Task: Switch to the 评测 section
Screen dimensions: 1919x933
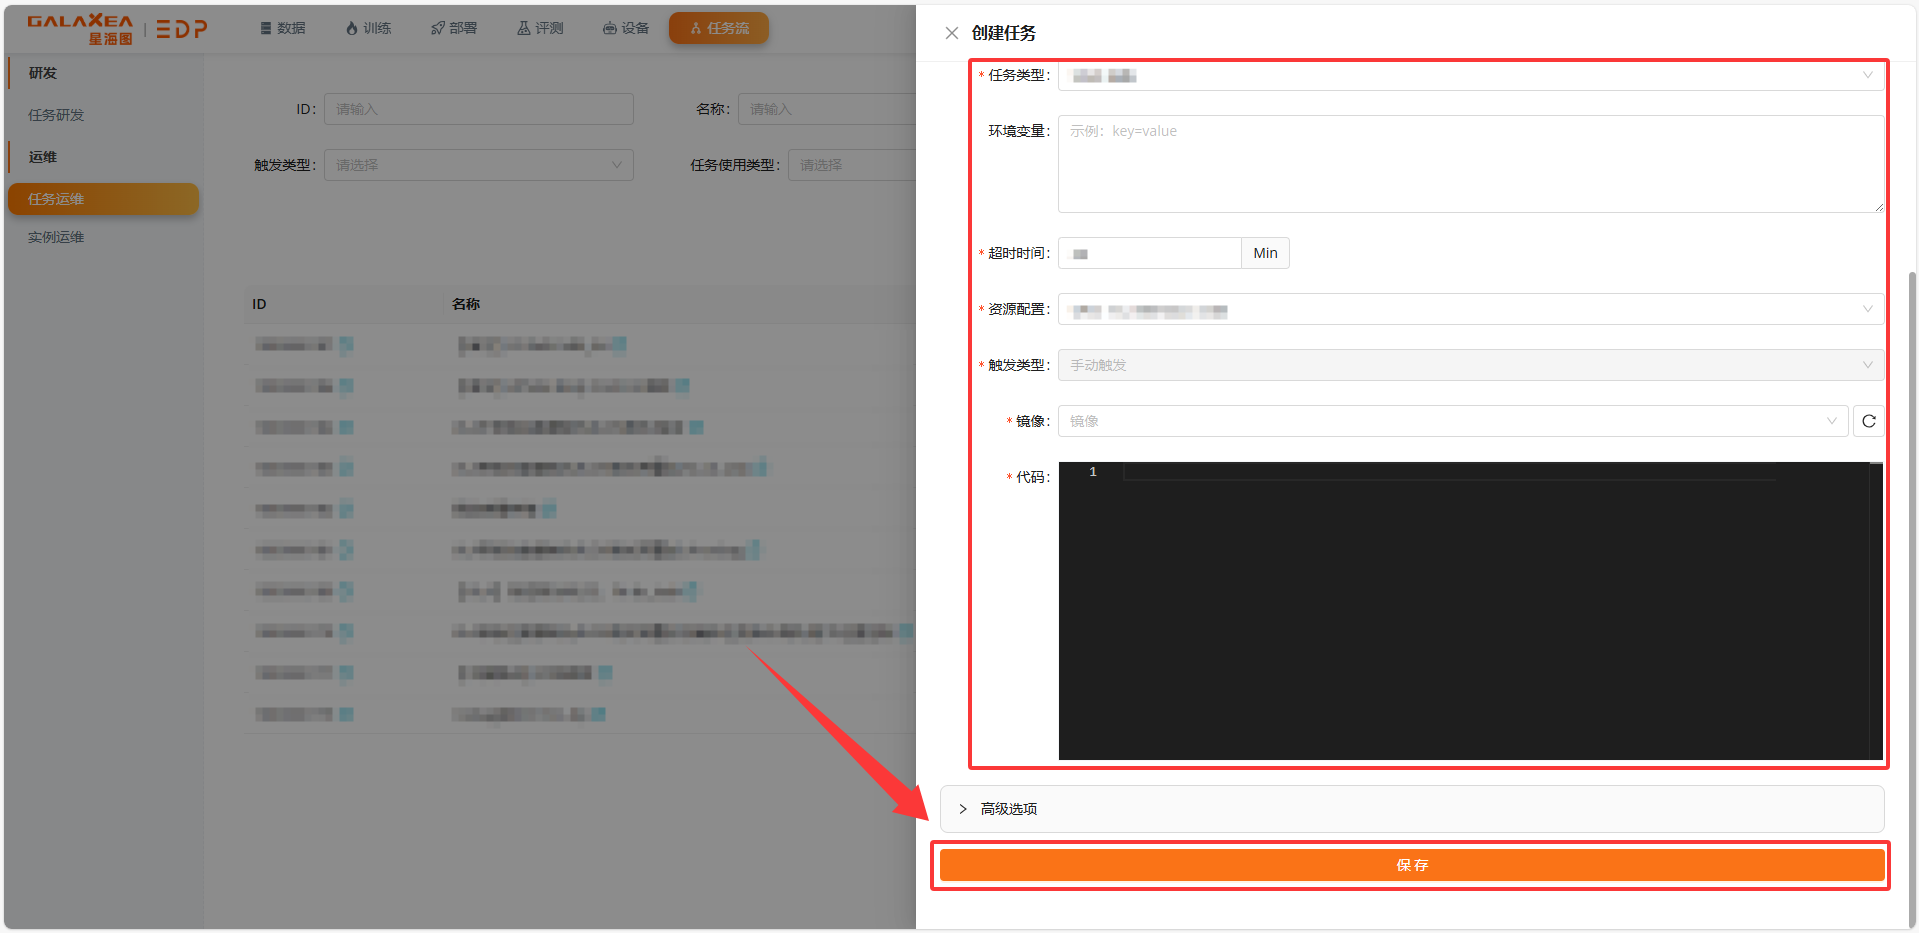Action: (x=540, y=28)
